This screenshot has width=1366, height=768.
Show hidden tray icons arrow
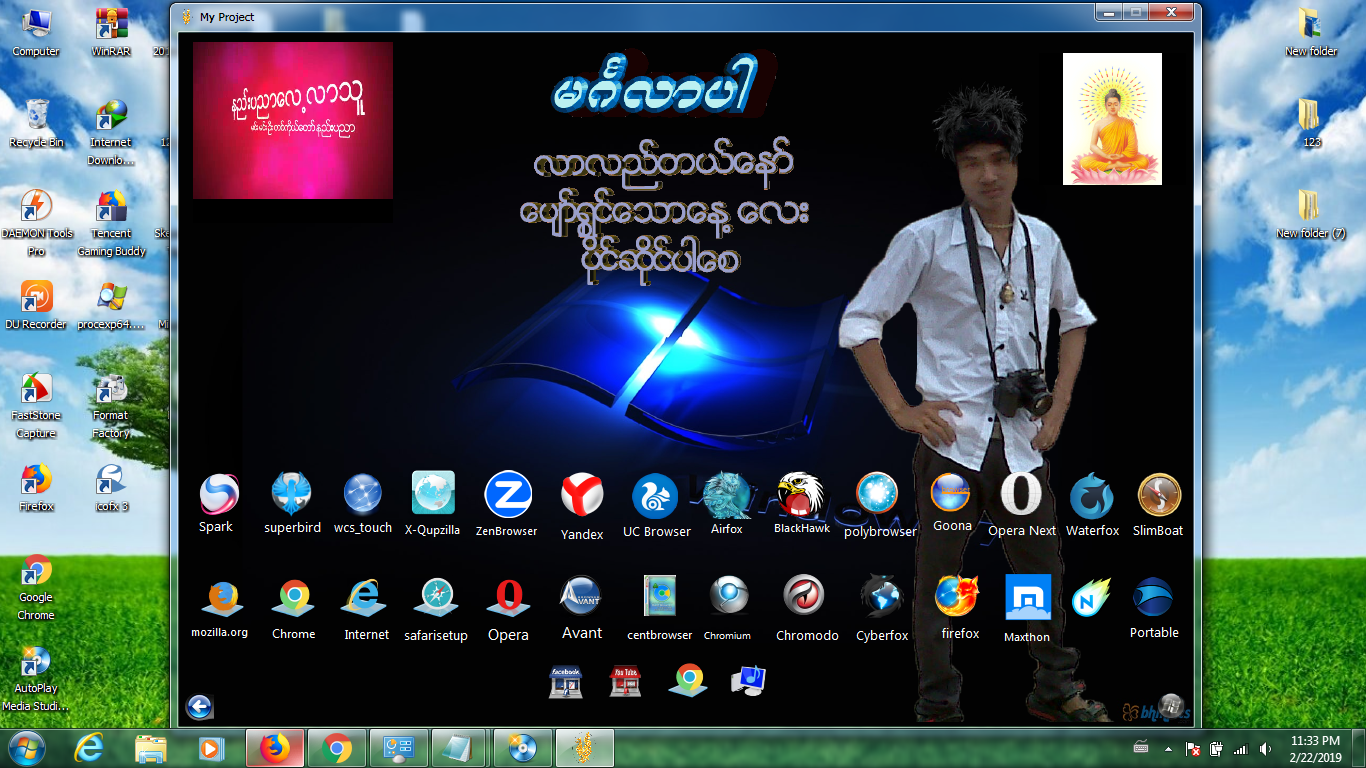click(x=1168, y=748)
